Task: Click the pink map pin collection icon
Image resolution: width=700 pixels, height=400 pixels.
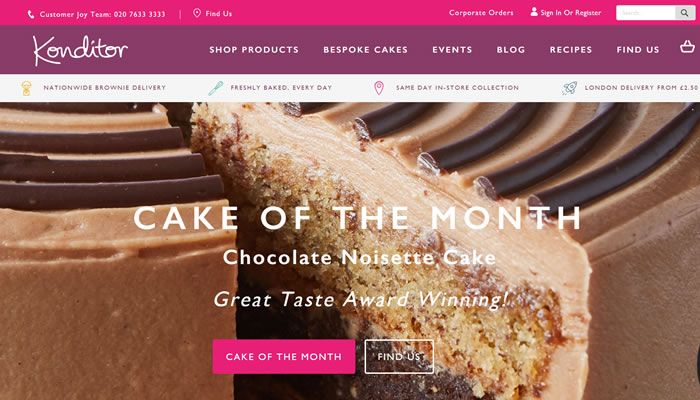Action: click(x=379, y=88)
